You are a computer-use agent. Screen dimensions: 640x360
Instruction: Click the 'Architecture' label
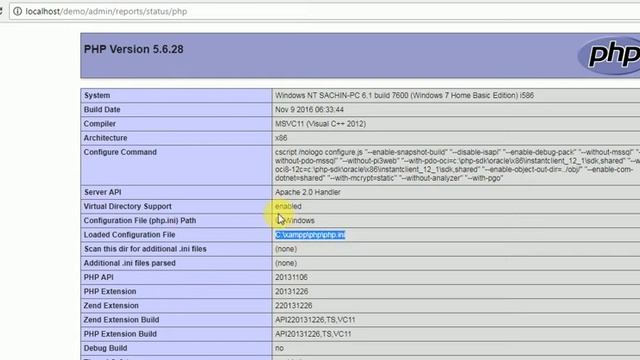105,138
